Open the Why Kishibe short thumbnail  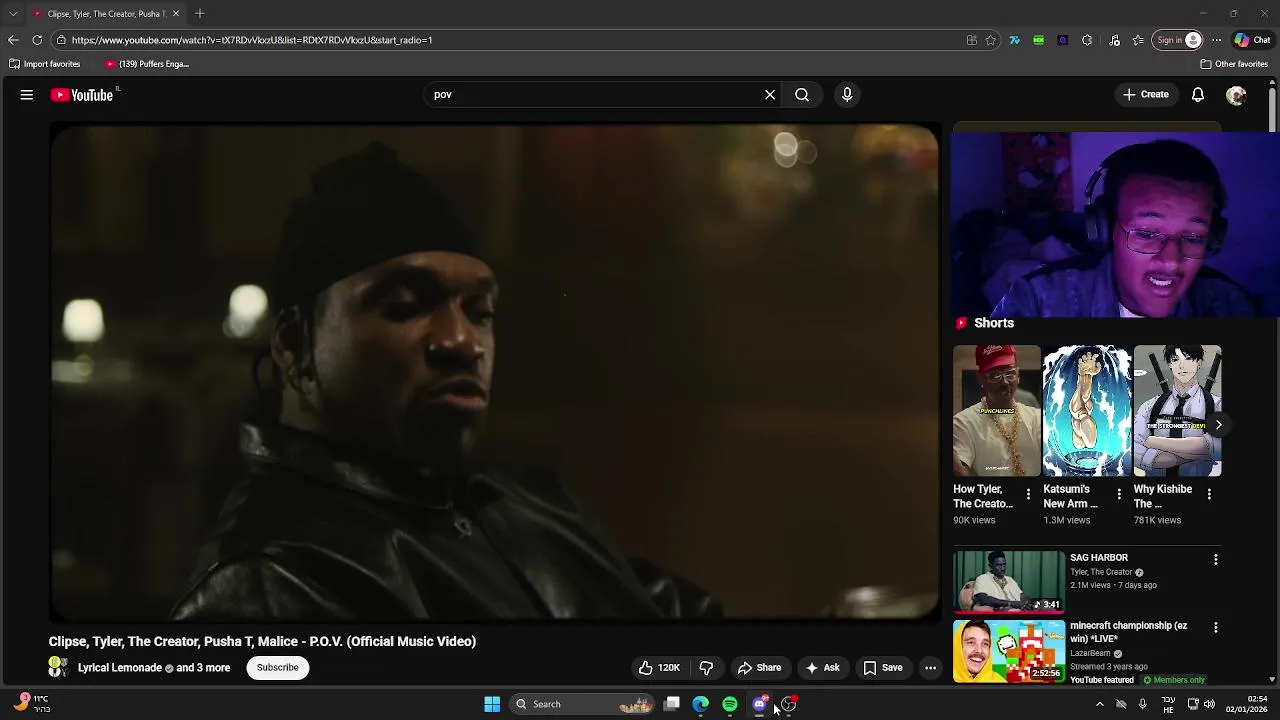[1177, 411]
